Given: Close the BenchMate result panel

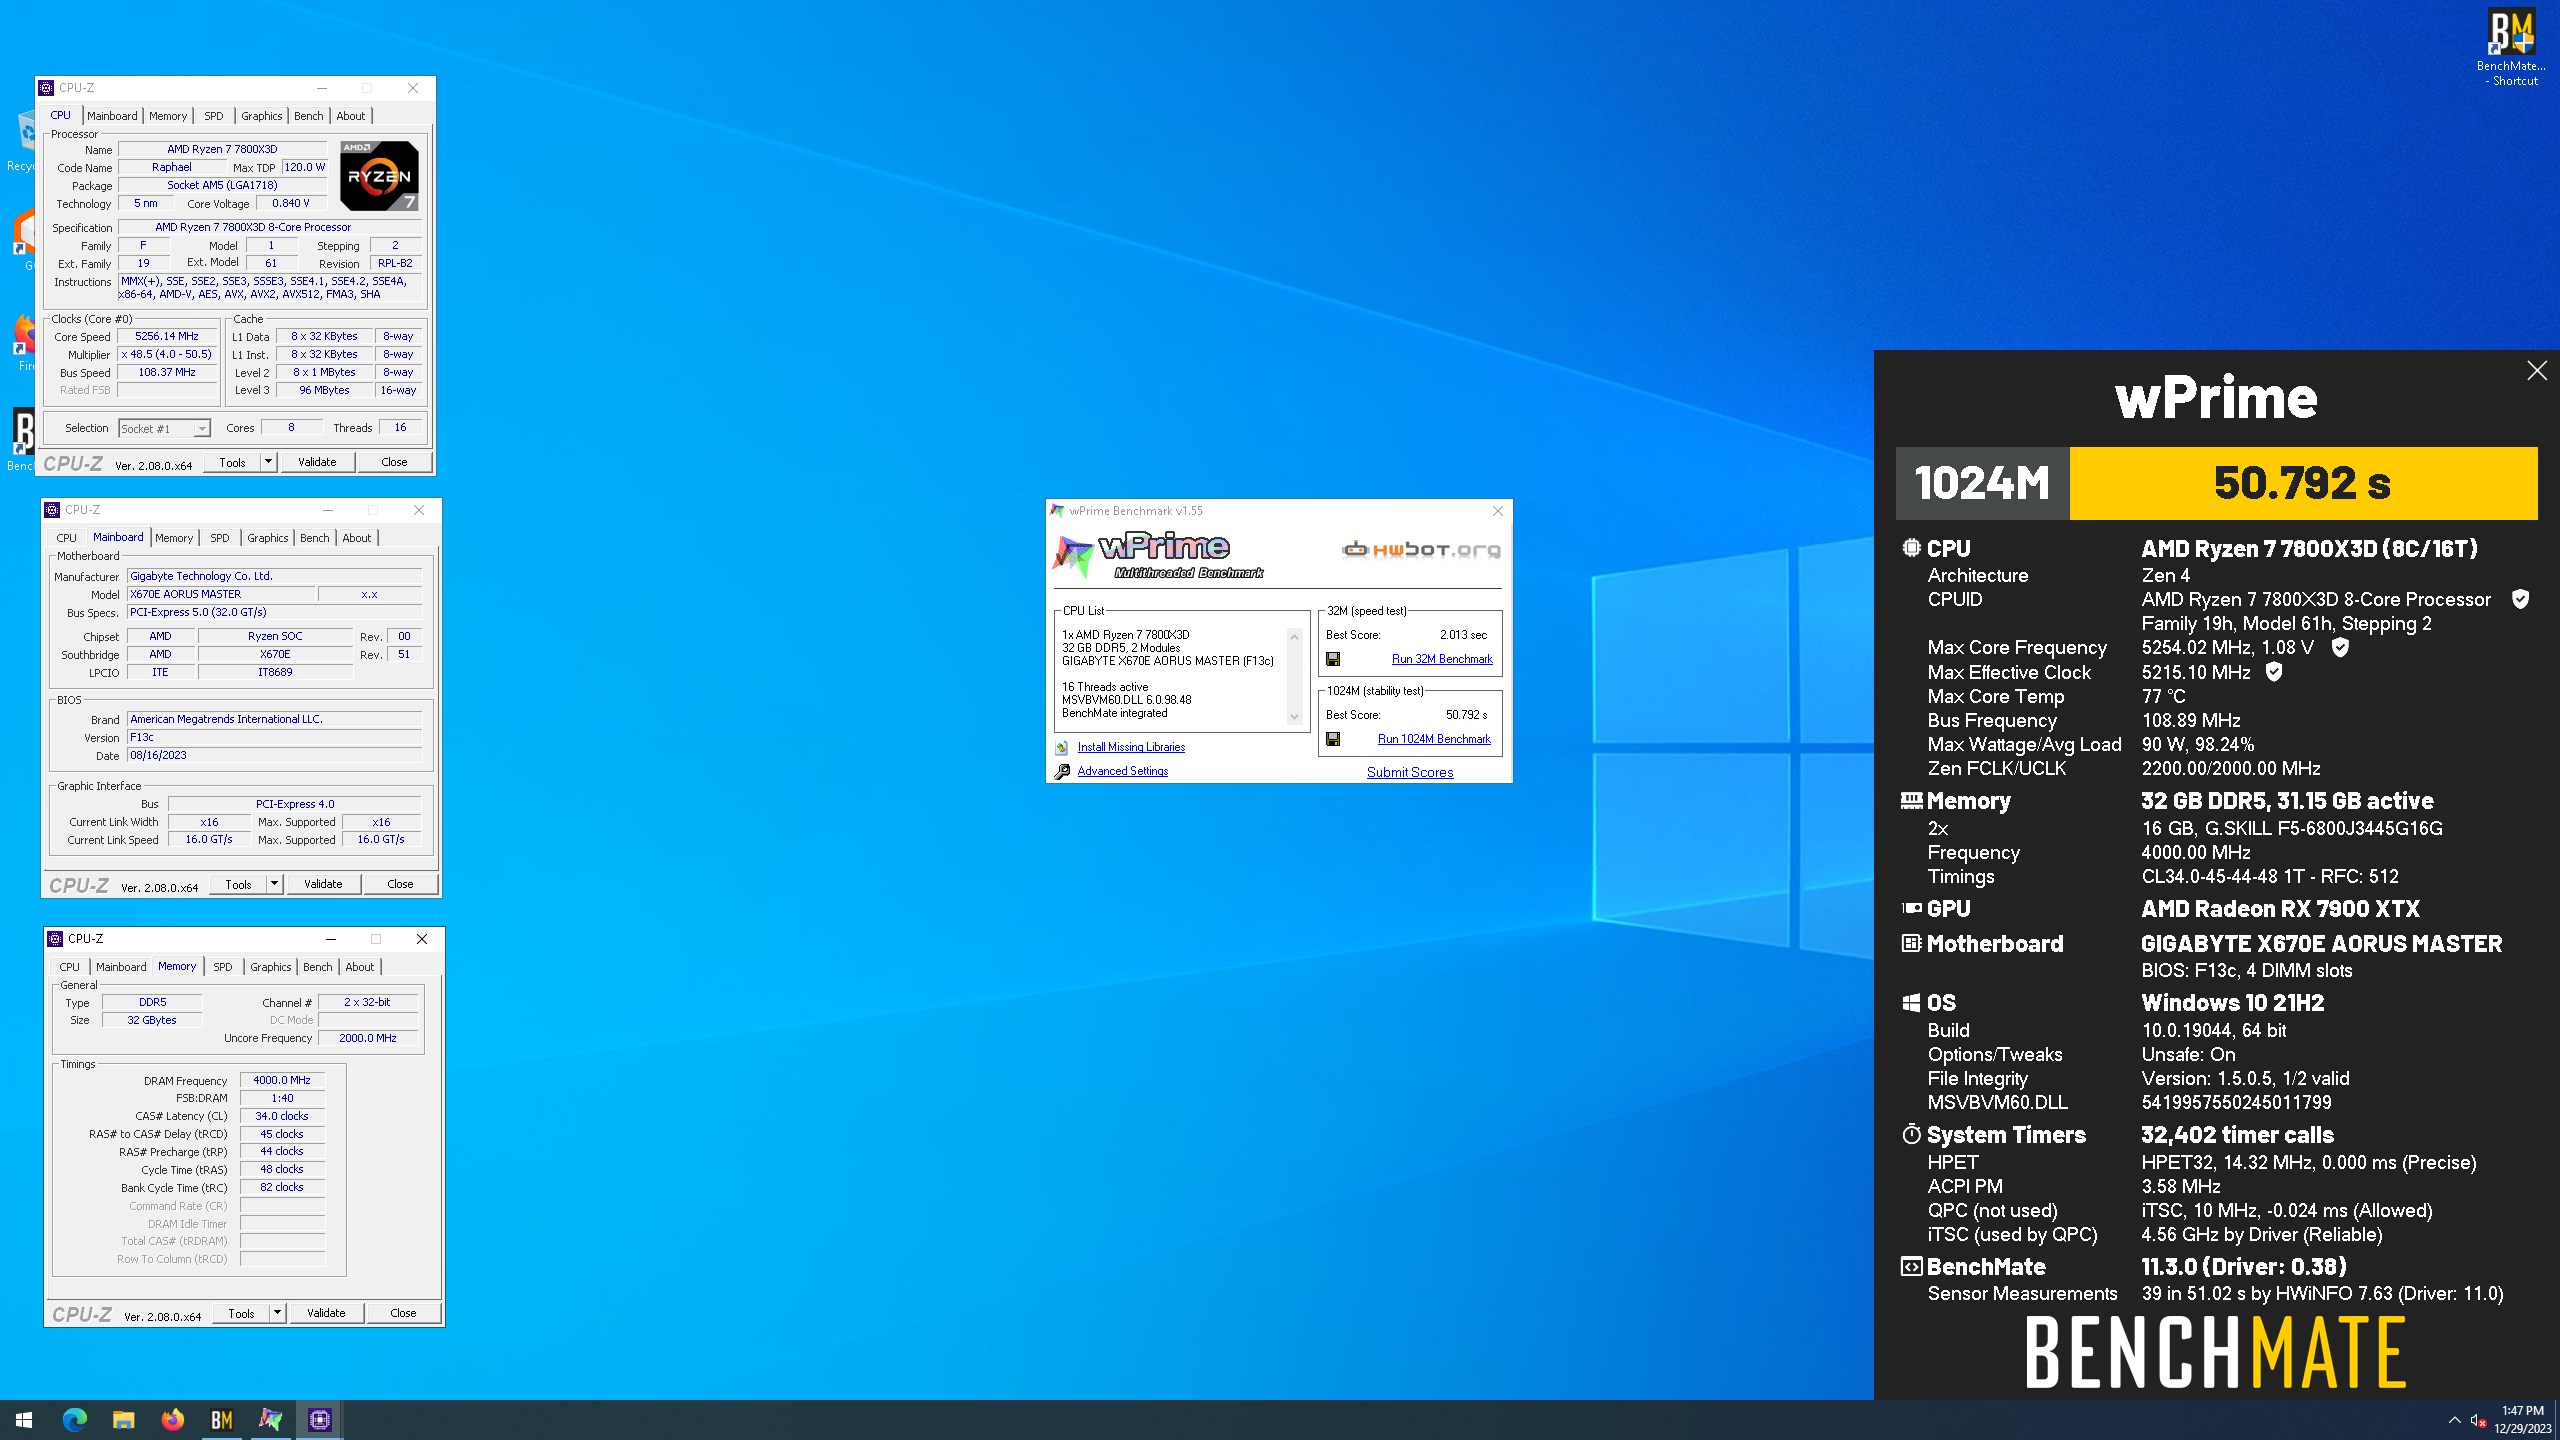Looking at the screenshot, I should tap(2537, 371).
